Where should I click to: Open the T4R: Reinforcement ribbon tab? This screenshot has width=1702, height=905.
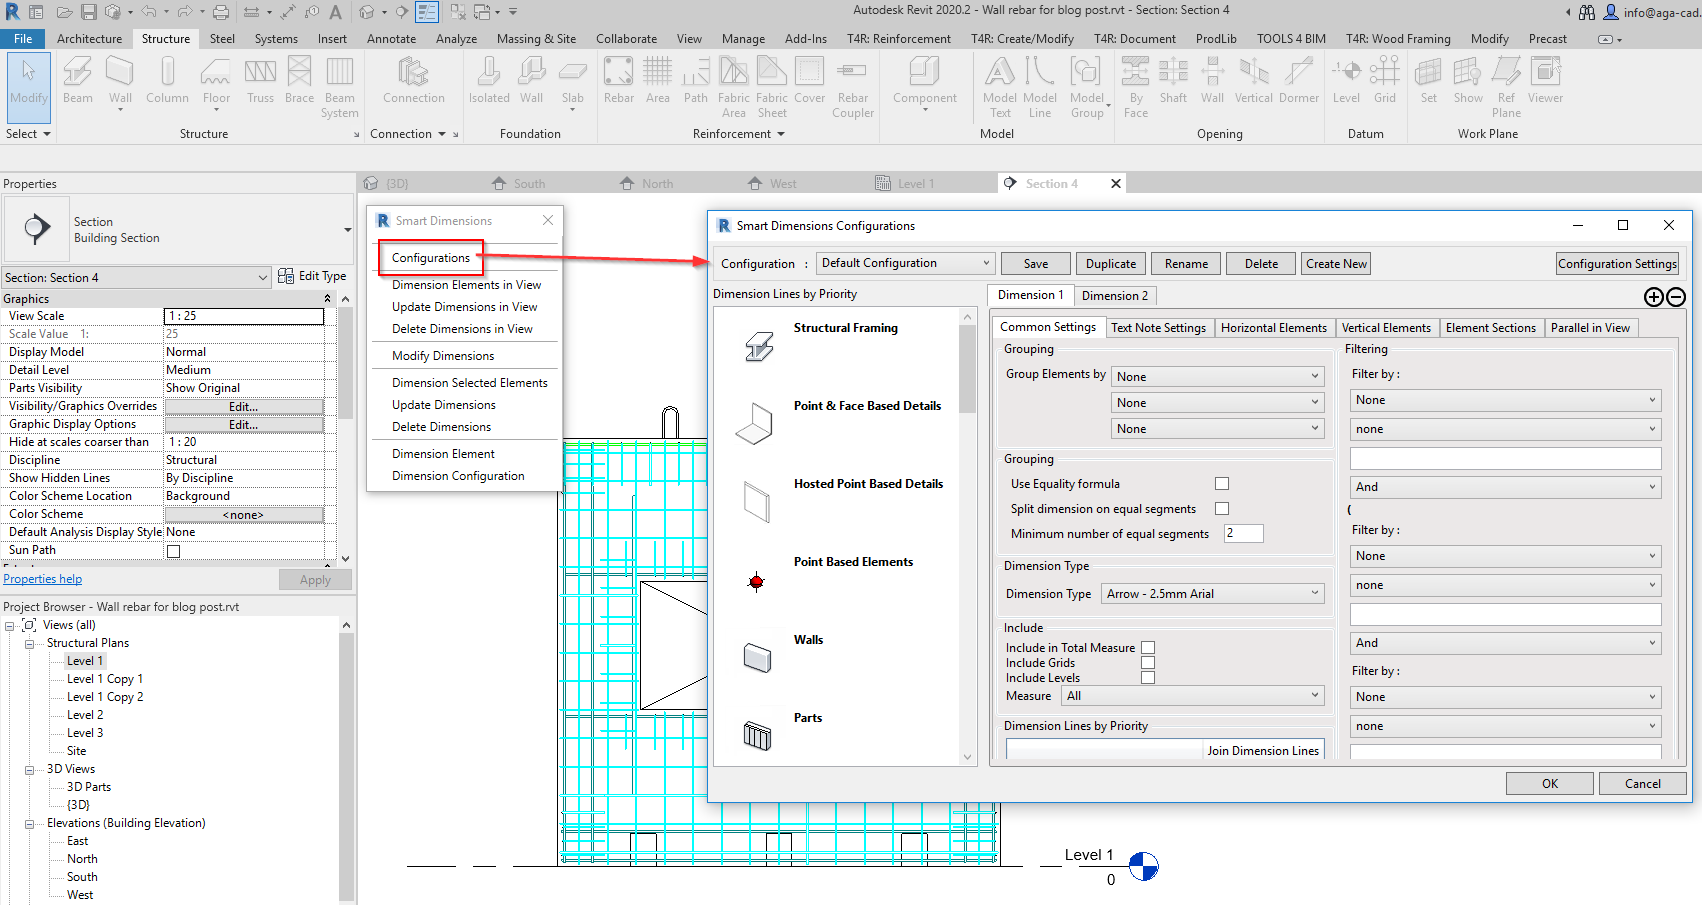tap(898, 39)
